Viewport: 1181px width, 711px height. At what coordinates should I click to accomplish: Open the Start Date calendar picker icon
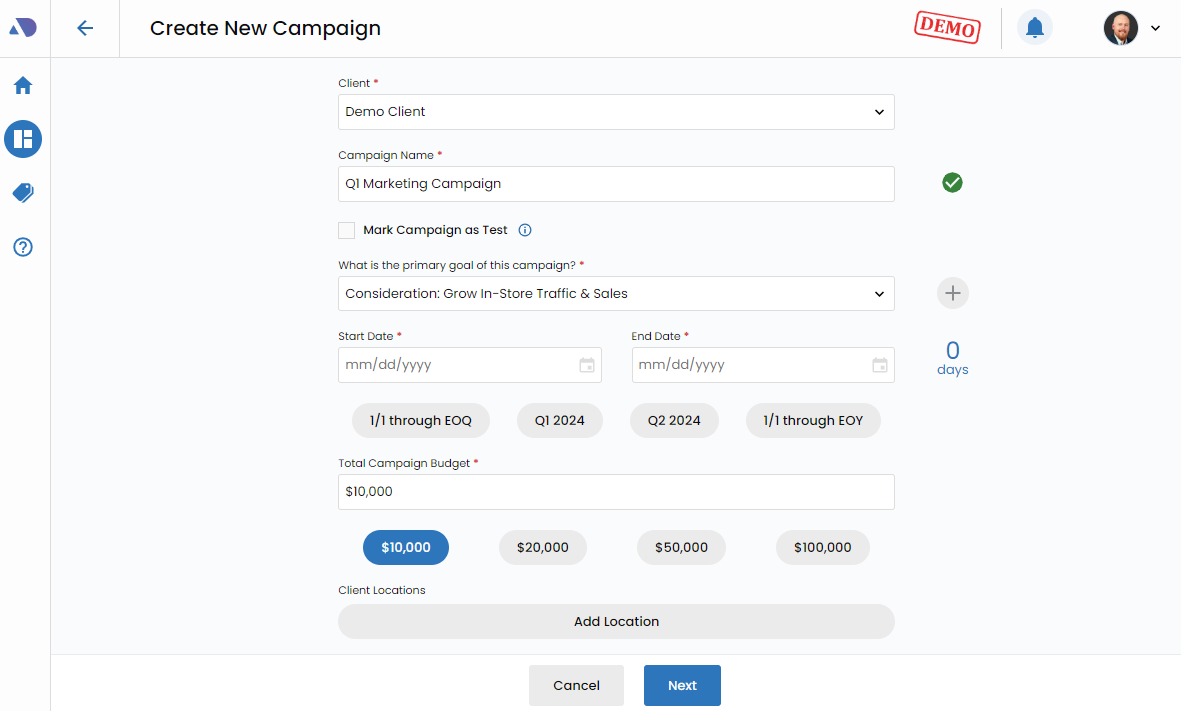pos(587,365)
